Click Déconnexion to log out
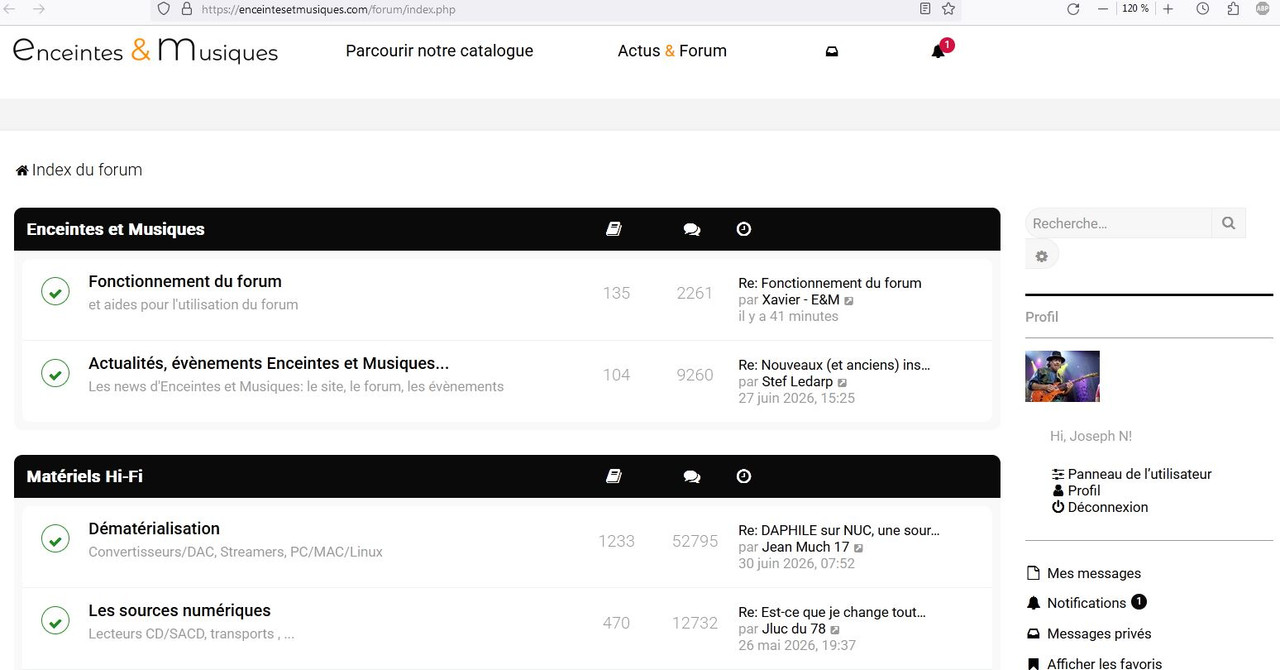This screenshot has width=1280, height=670. coord(1100,507)
